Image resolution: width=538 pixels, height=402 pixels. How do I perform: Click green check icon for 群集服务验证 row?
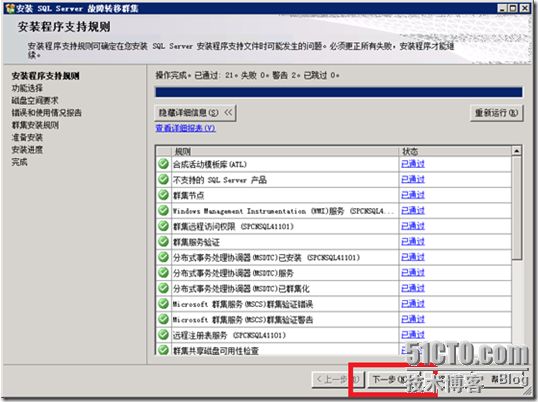(x=163, y=242)
